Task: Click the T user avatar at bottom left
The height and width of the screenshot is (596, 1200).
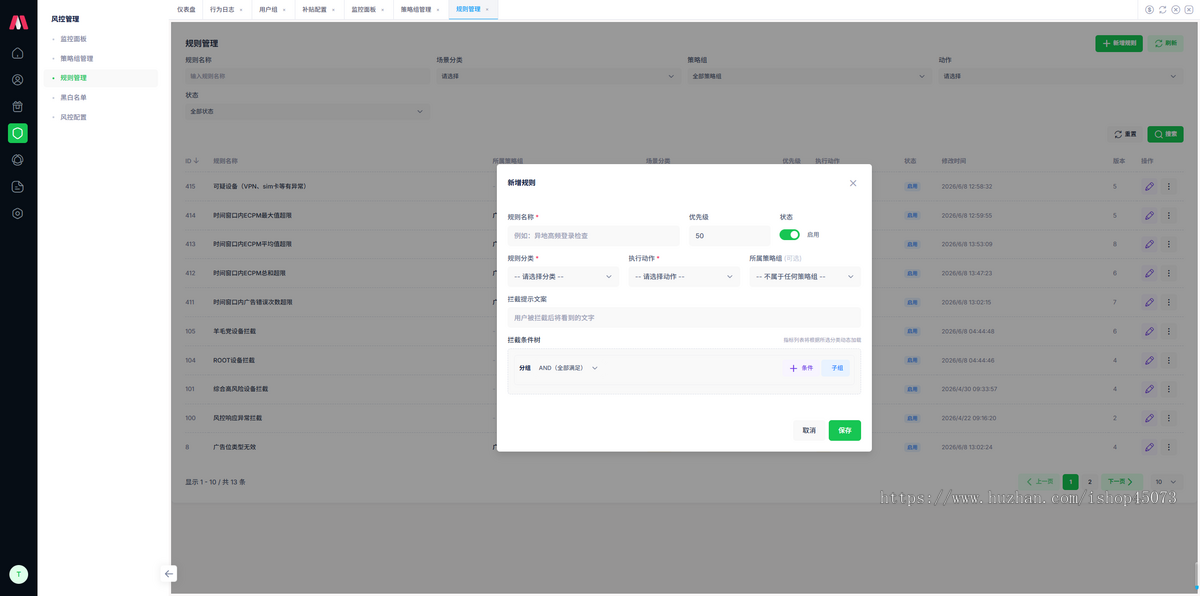Action: point(18,574)
